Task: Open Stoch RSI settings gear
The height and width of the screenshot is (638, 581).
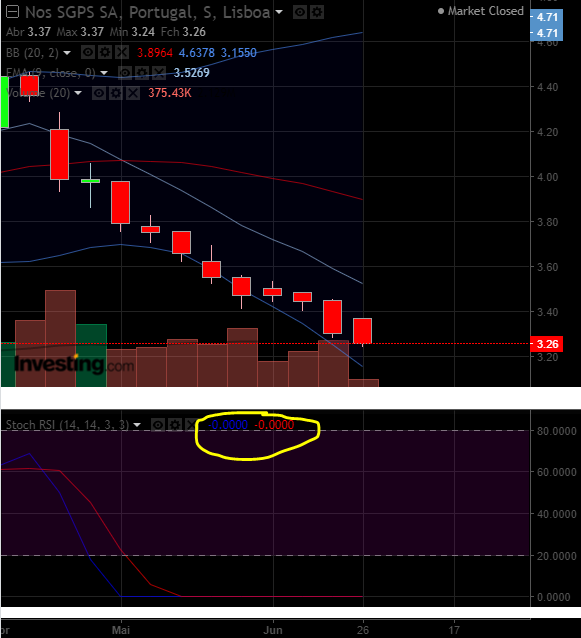Action: click(x=175, y=425)
